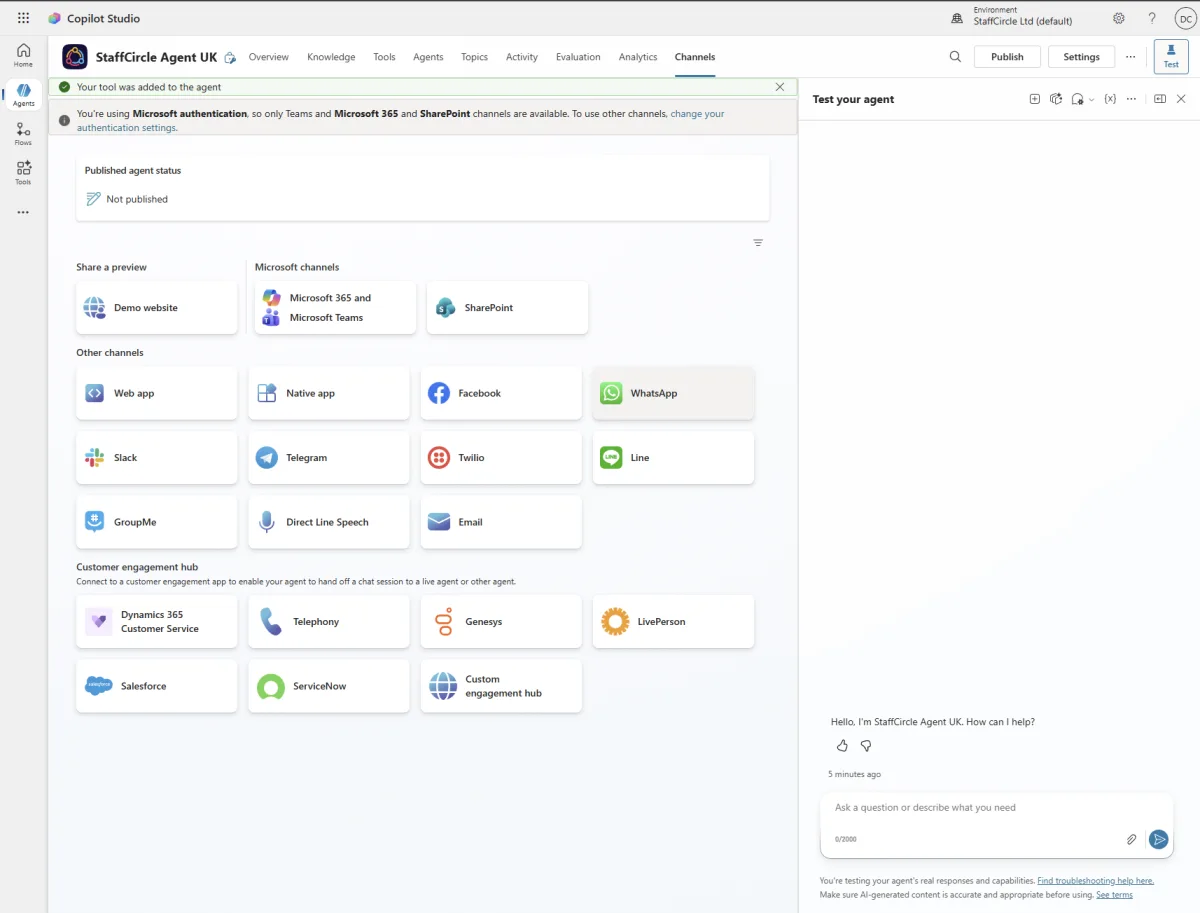
Task: Dismiss the tool added notification
Action: coord(780,87)
